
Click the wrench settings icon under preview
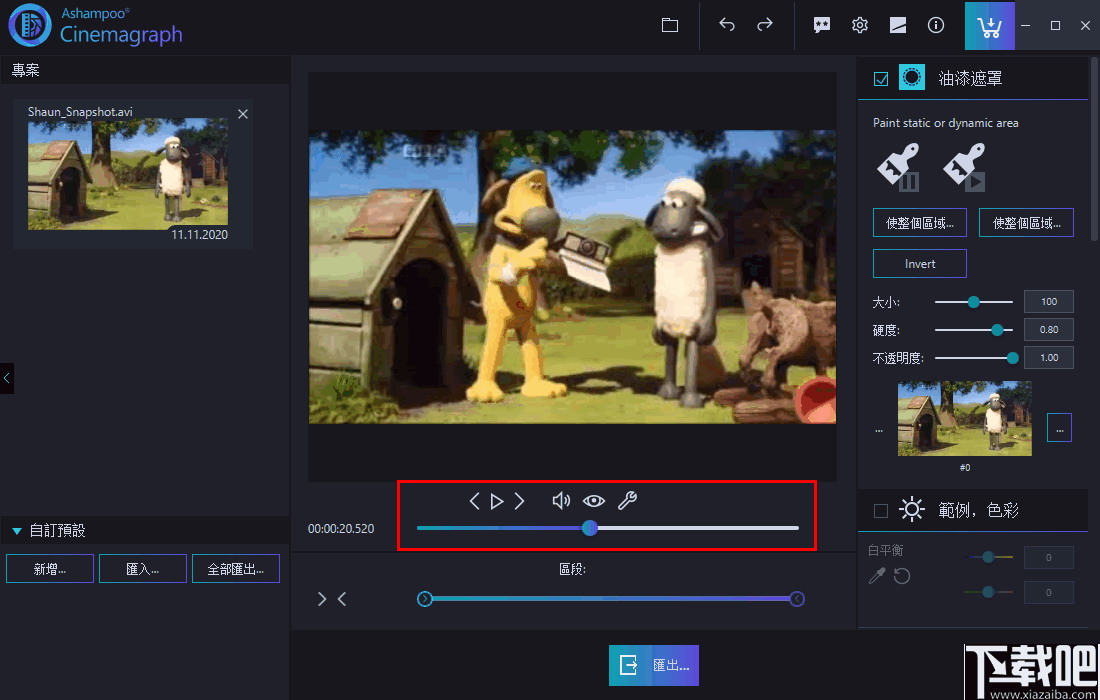click(x=627, y=501)
